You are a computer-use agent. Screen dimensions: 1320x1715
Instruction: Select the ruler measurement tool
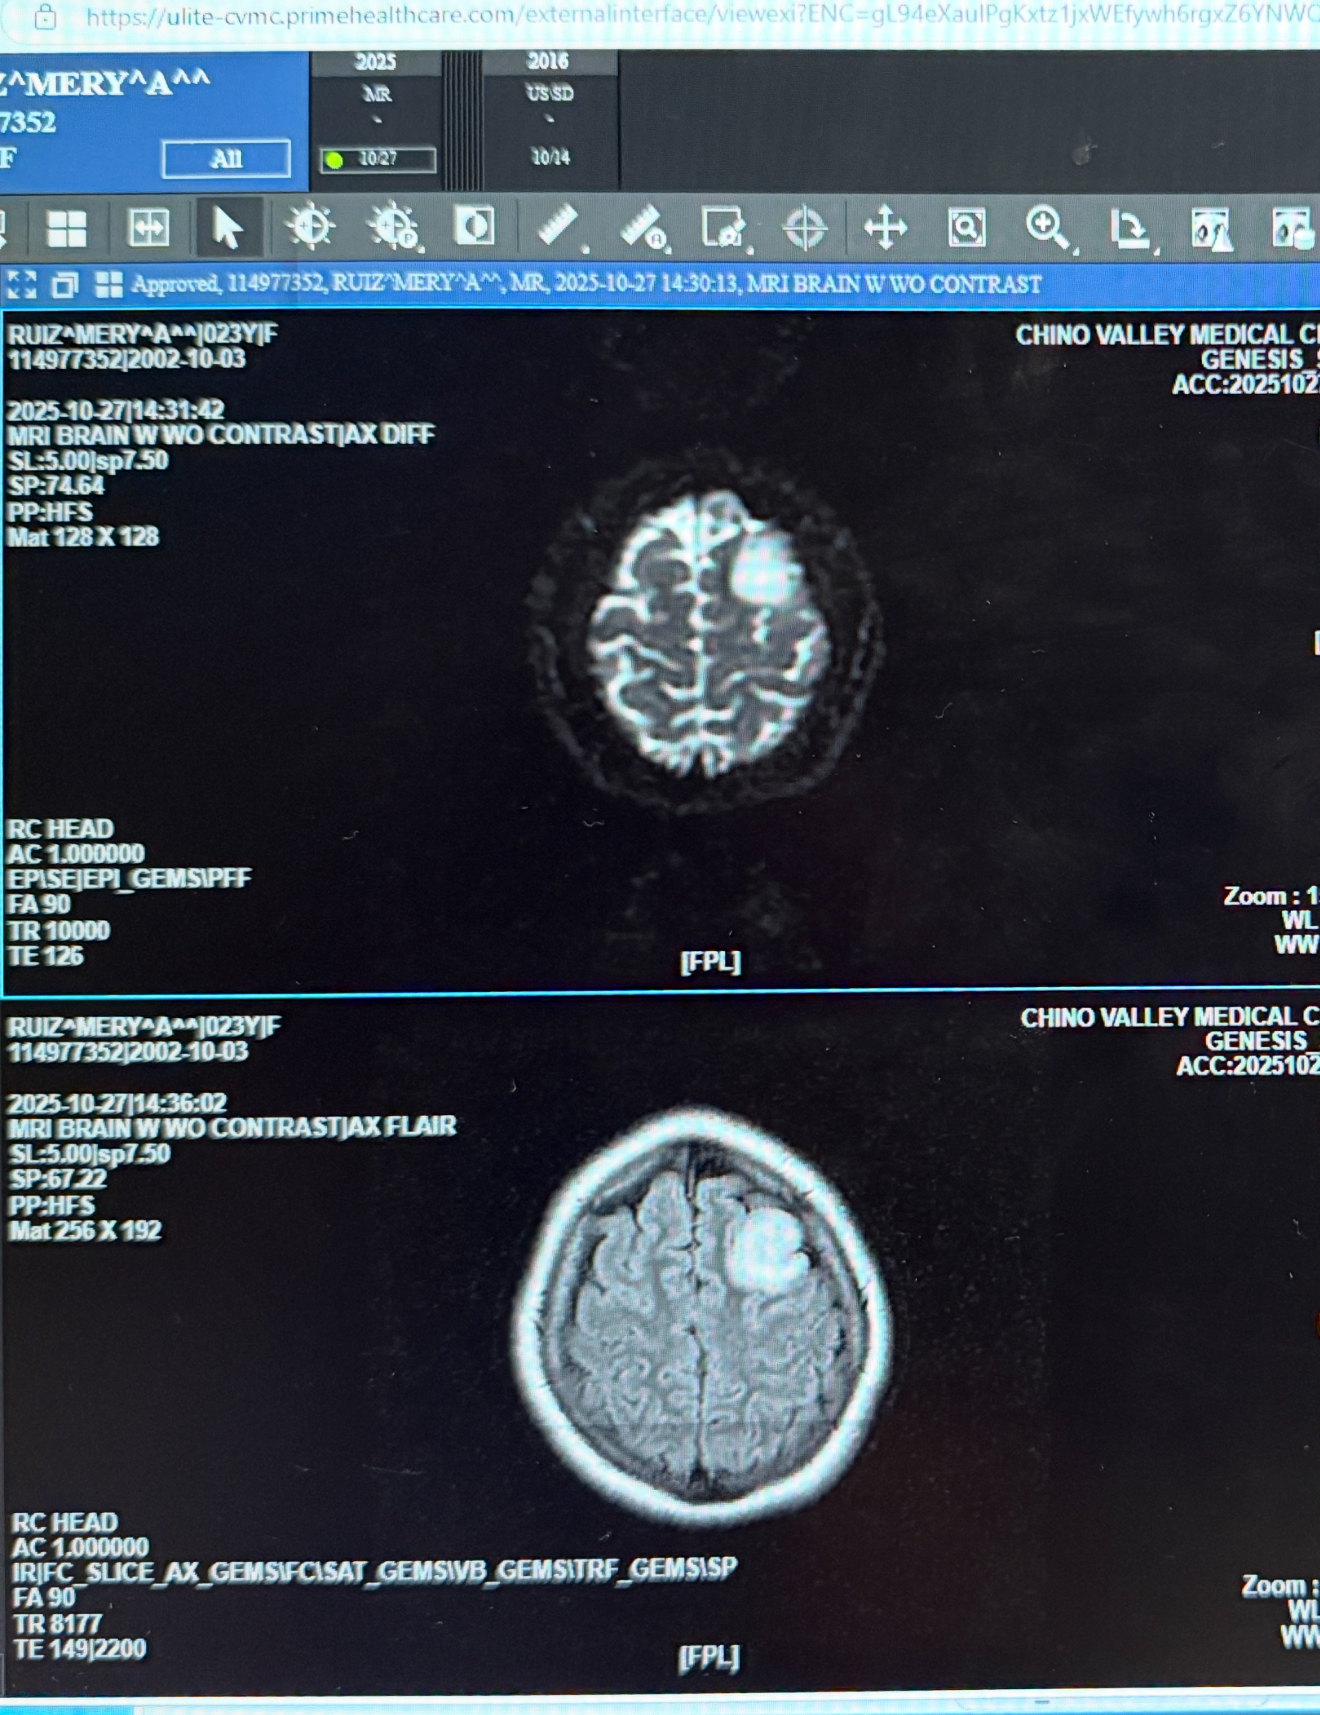click(558, 227)
